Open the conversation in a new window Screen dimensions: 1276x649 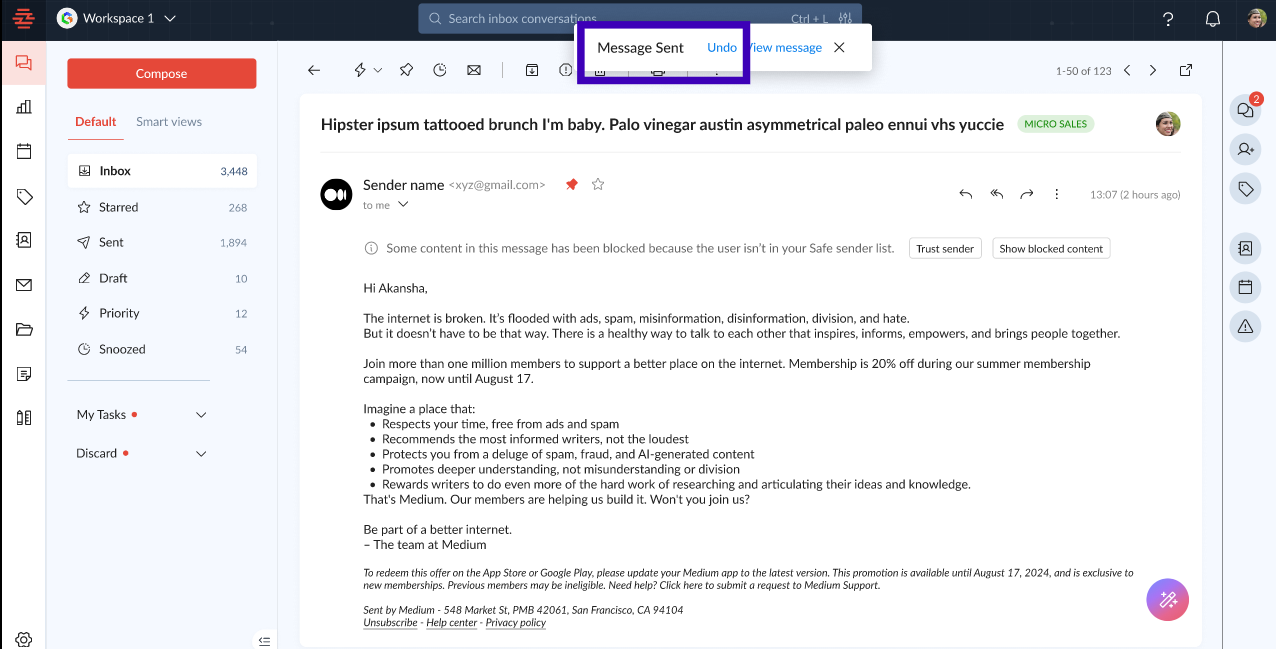(x=1186, y=70)
